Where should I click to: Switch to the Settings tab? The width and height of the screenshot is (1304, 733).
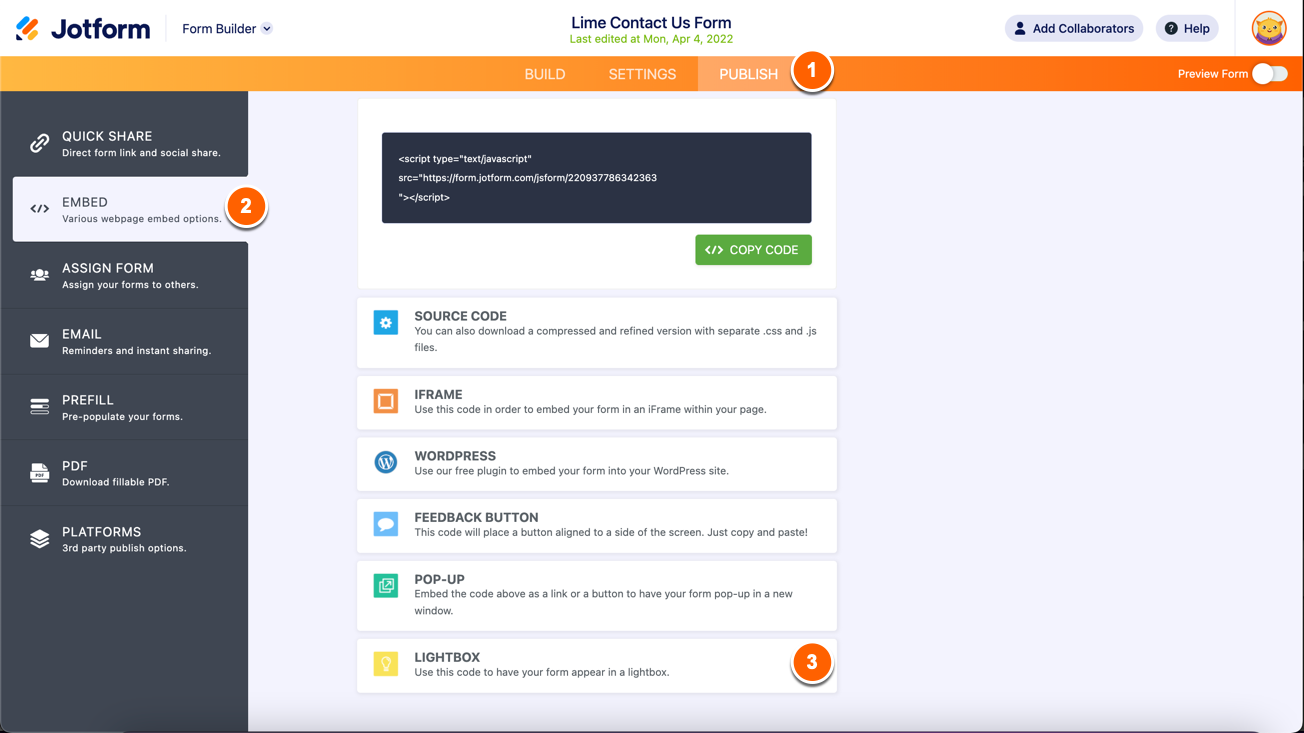[x=642, y=74]
